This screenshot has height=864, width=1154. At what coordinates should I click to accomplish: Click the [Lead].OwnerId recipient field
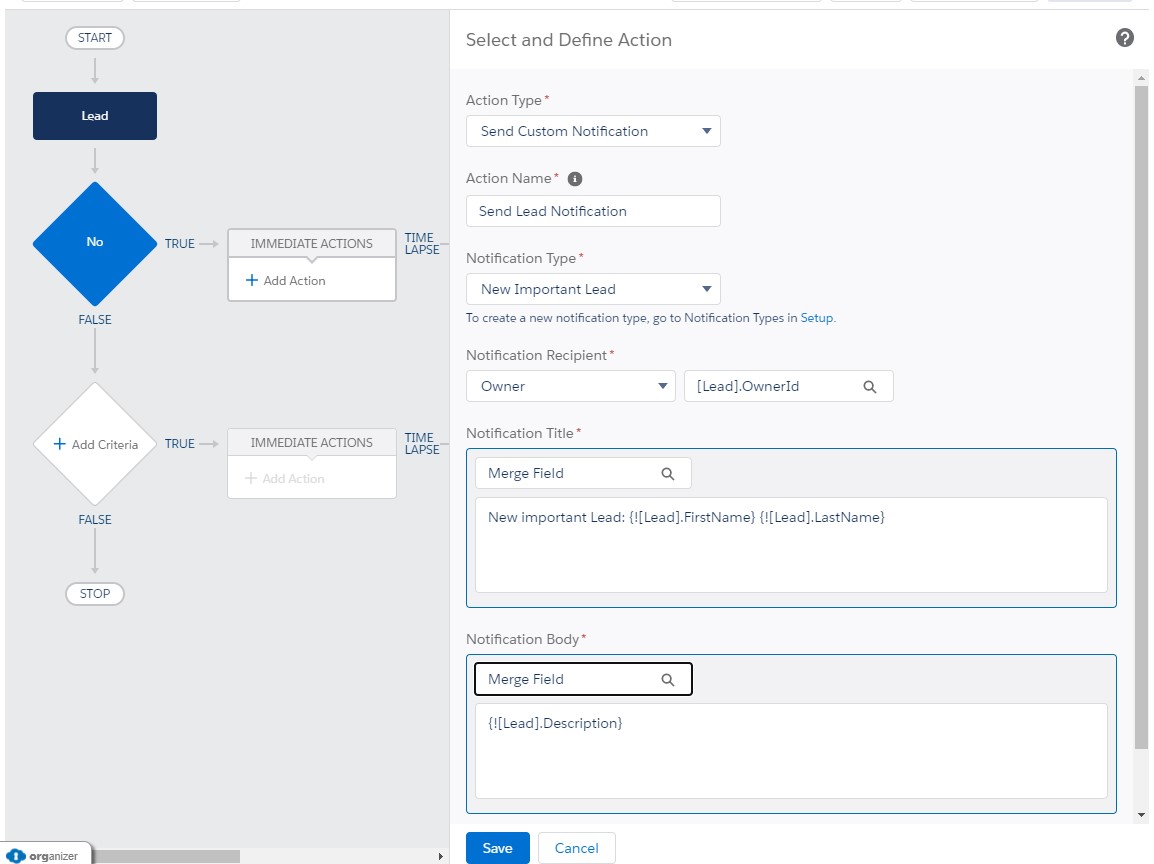789,386
